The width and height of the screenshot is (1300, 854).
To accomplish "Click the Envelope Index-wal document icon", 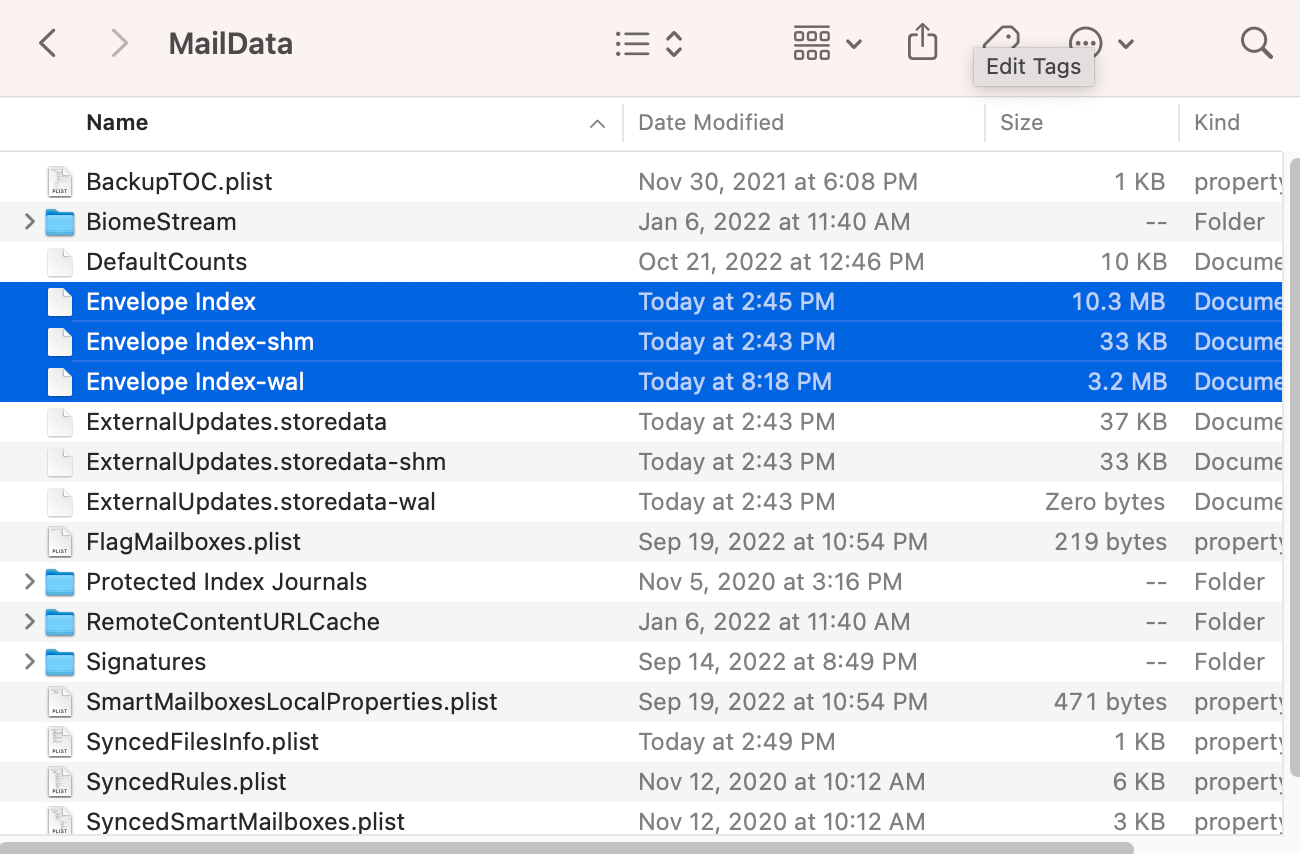I will [60, 382].
